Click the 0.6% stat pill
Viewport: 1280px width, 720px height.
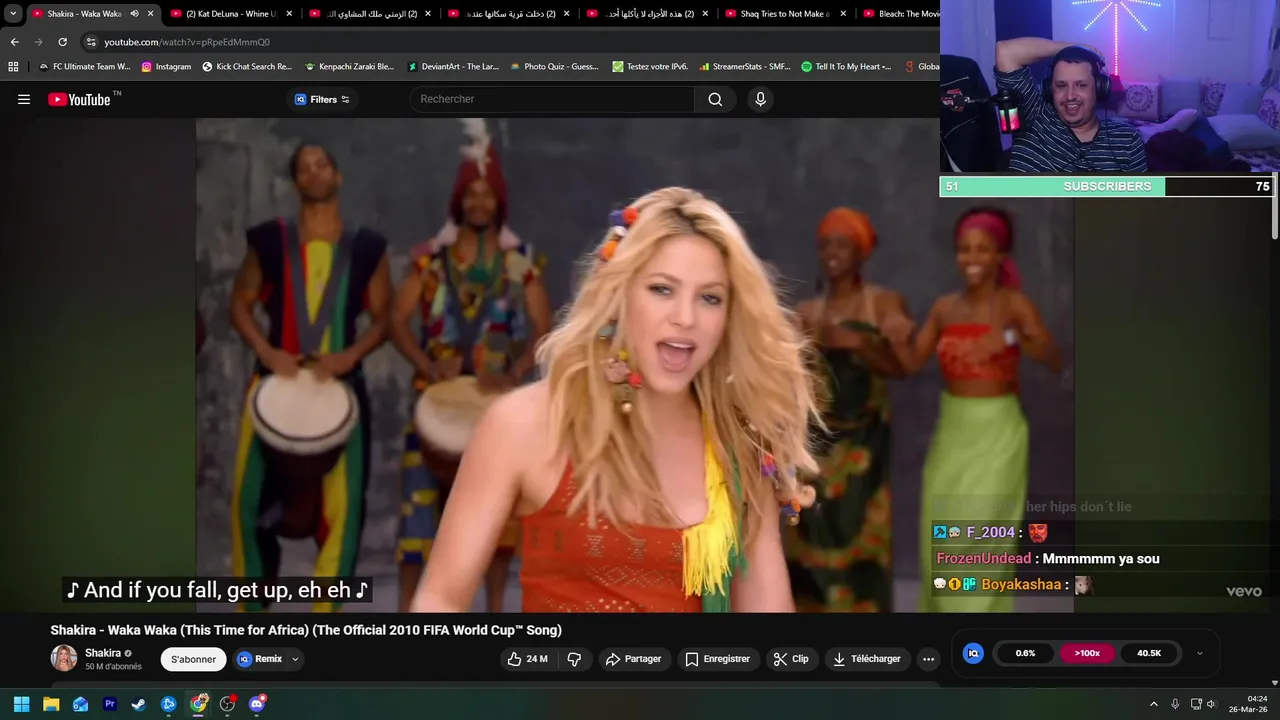tap(1025, 653)
